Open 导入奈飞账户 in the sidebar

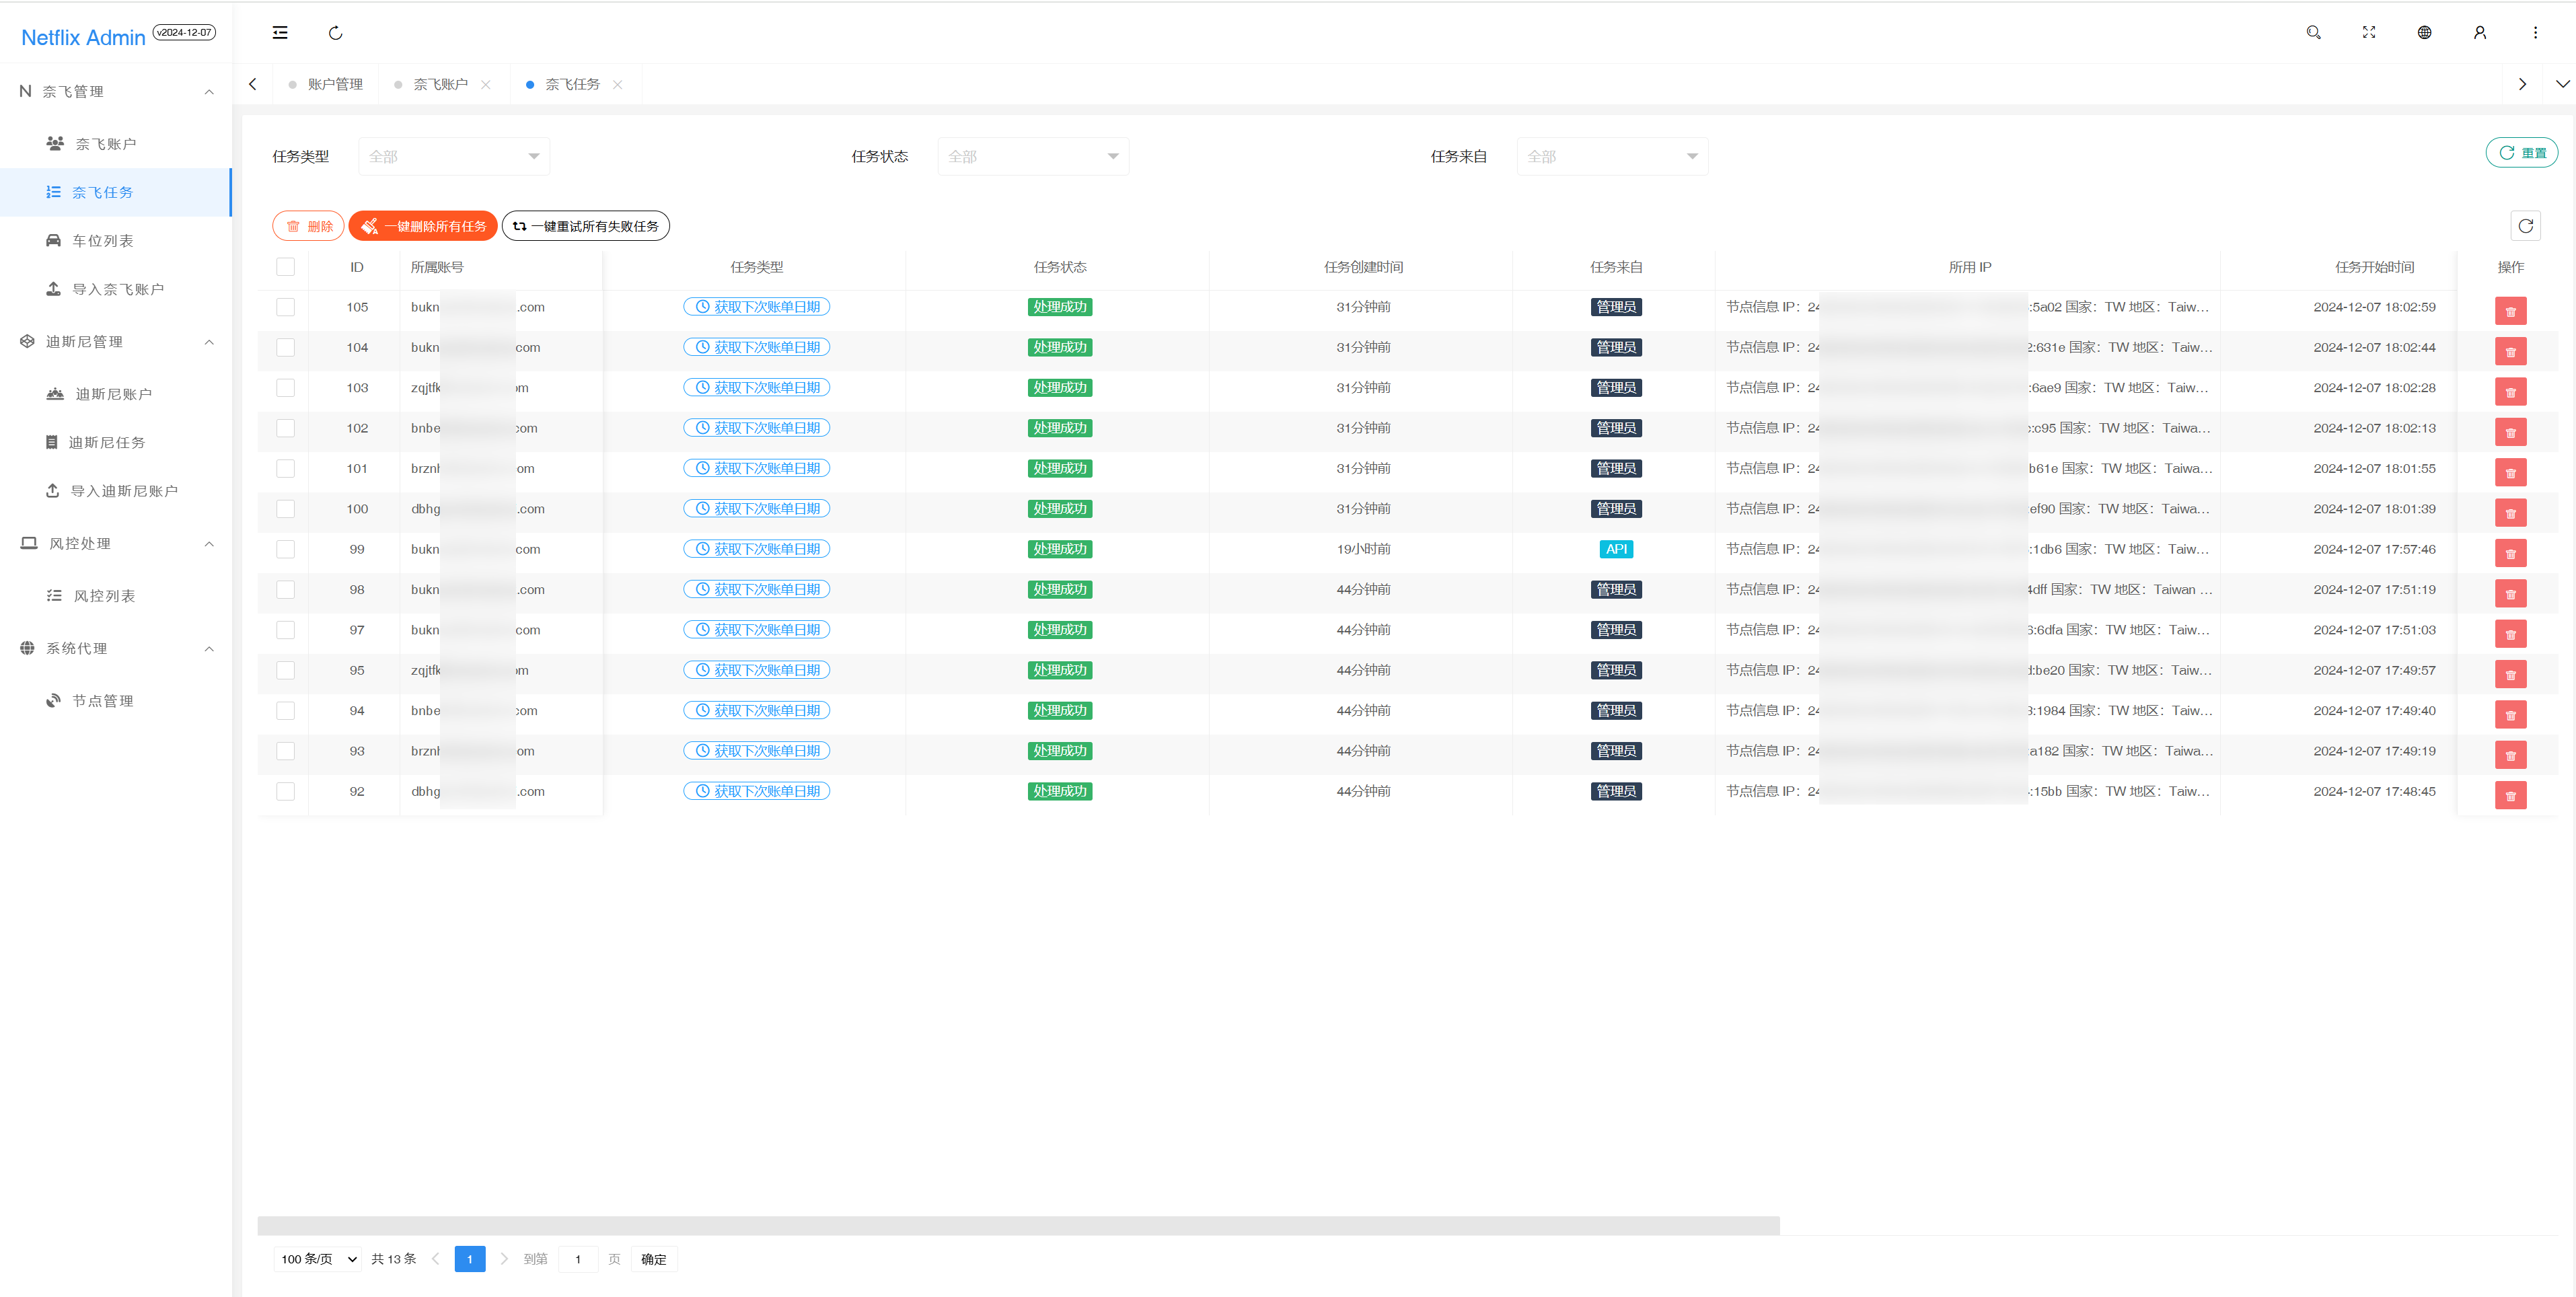point(116,289)
